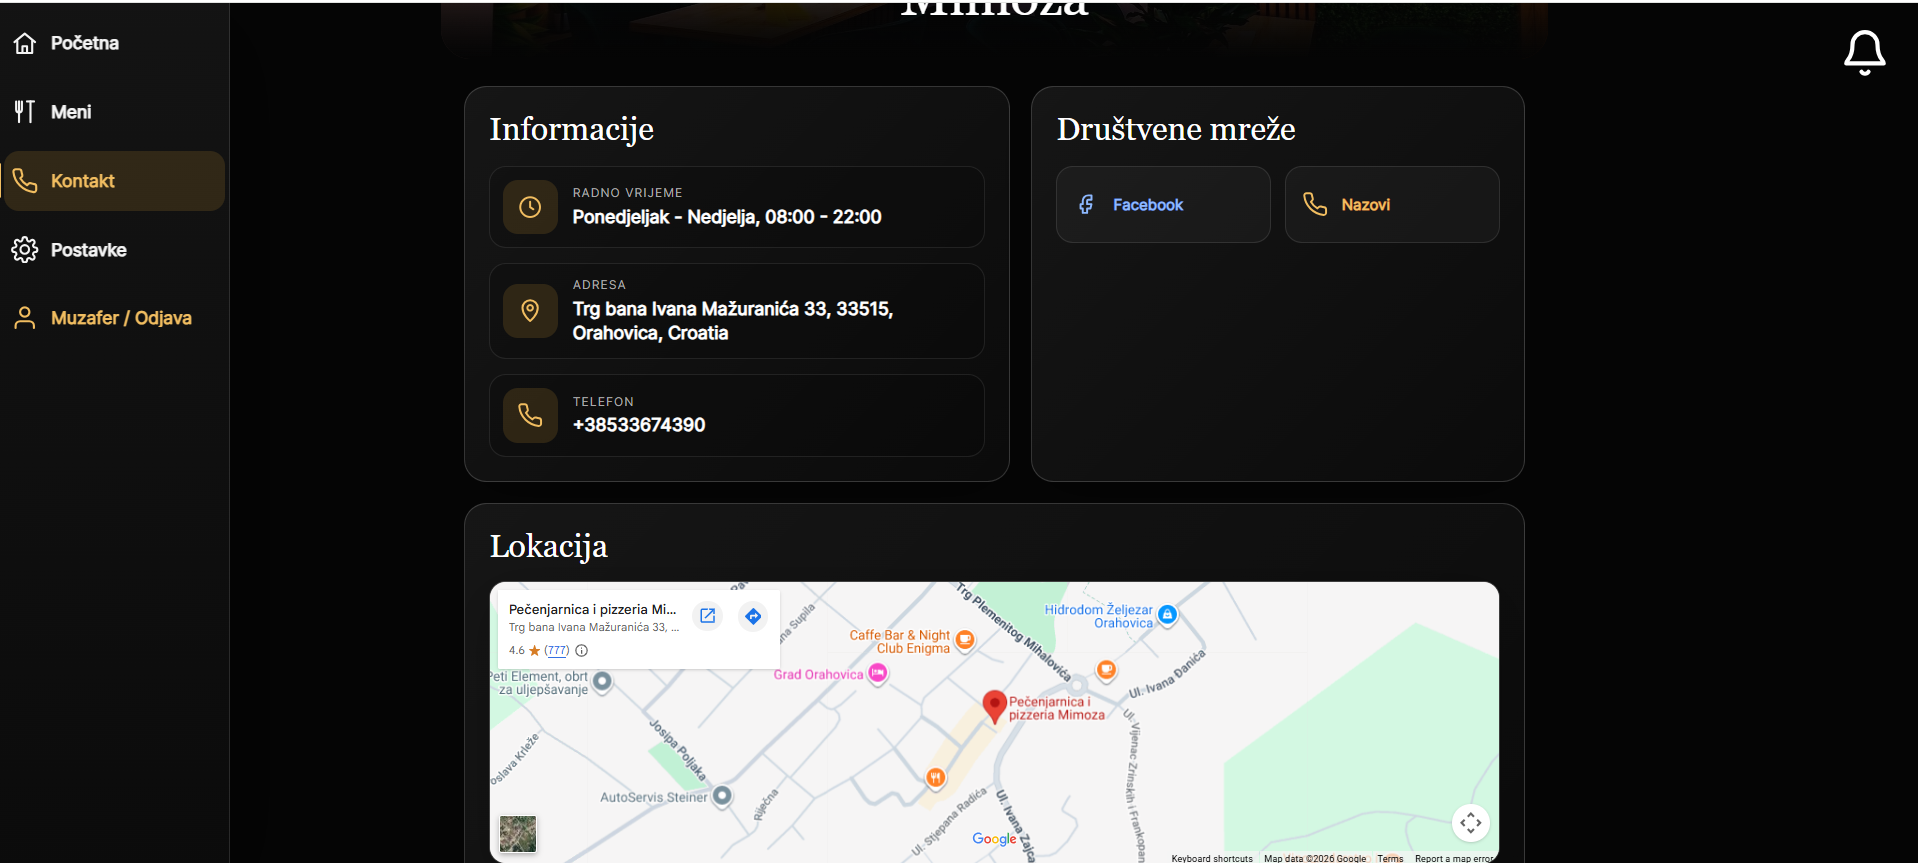Open the notifications bell icon
The width and height of the screenshot is (1918, 863).
1864,52
